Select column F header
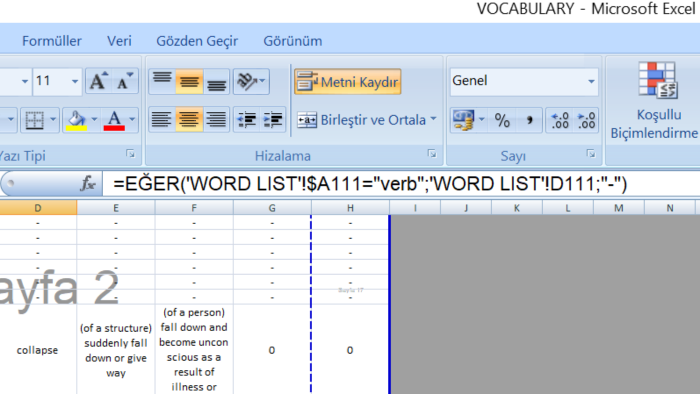Screen dimensions: 700x394 (194, 208)
